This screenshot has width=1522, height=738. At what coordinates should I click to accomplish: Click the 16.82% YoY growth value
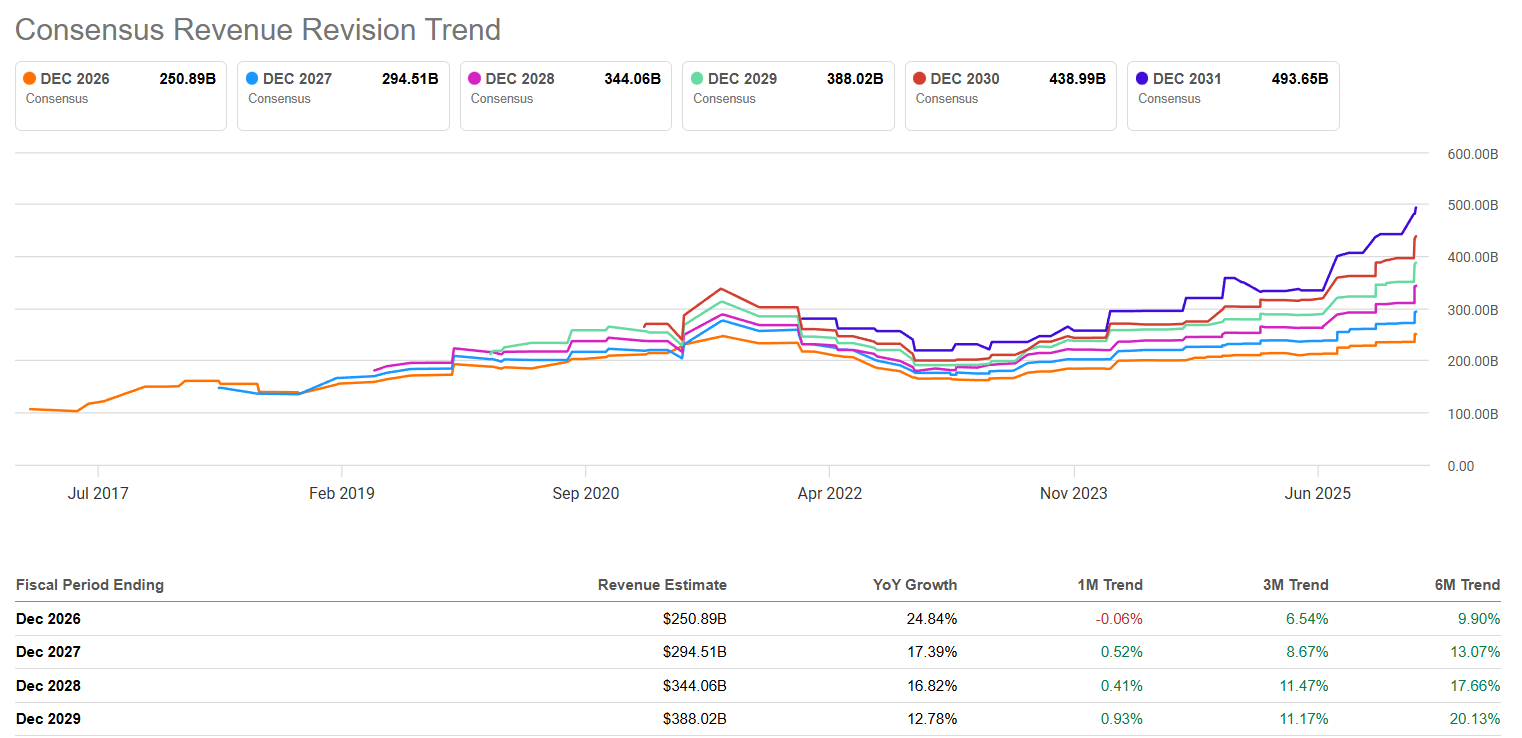click(933, 686)
